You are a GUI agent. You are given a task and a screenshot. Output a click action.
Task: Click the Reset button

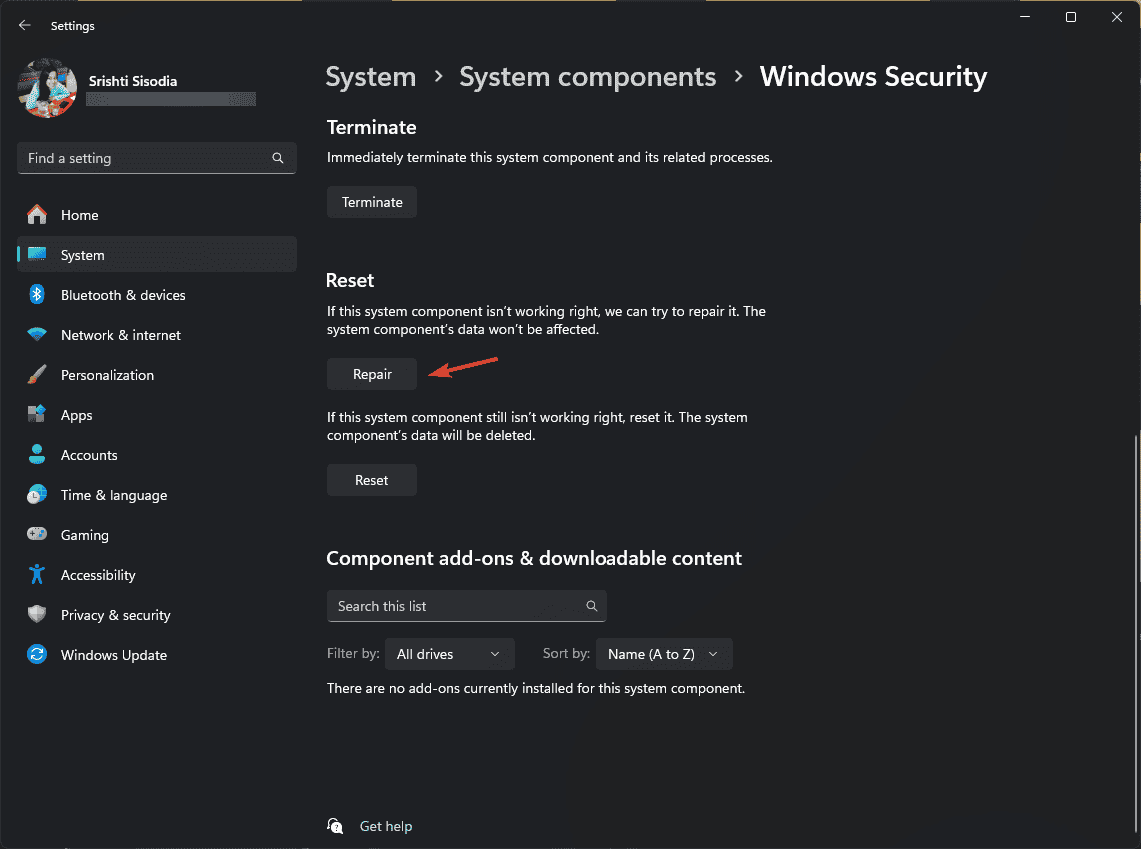coord(372,480)
